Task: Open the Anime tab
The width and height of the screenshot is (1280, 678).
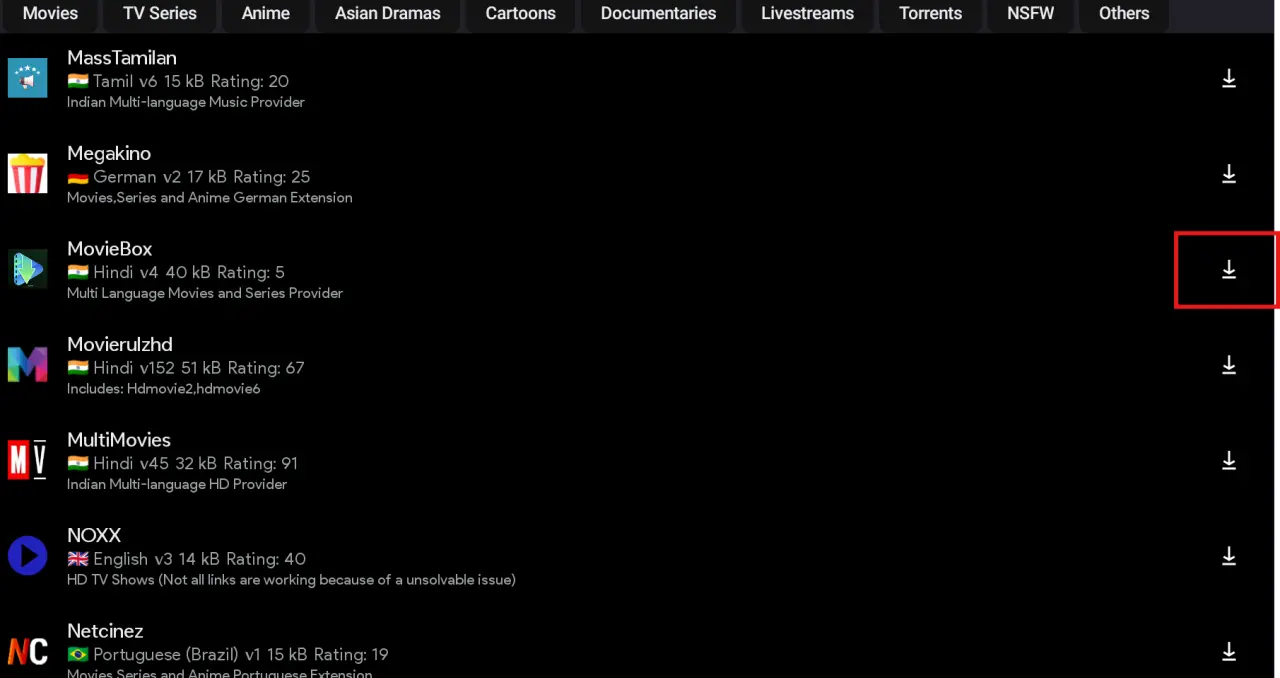Action: (x=266, y=14)
